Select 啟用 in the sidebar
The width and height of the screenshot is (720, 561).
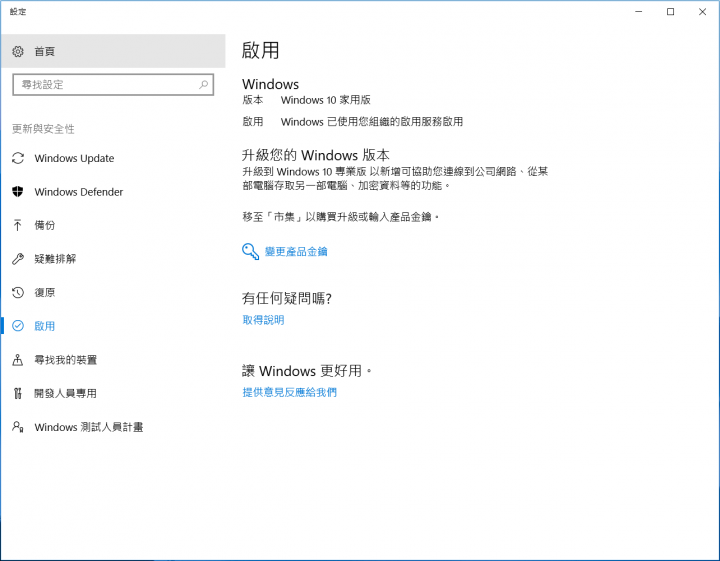[x=113, y=326]
